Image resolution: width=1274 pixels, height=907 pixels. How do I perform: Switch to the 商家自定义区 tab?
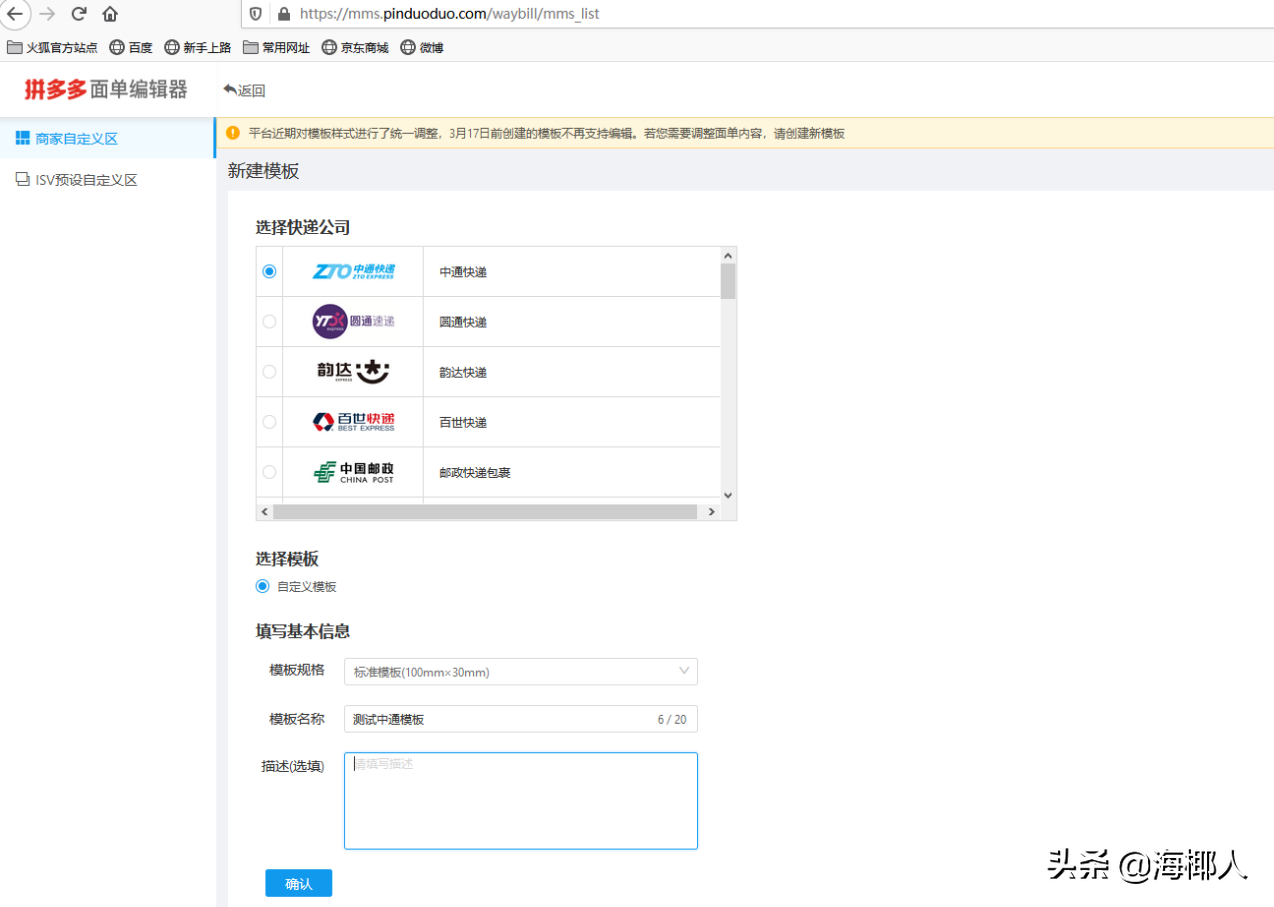[x=68, y=137]
